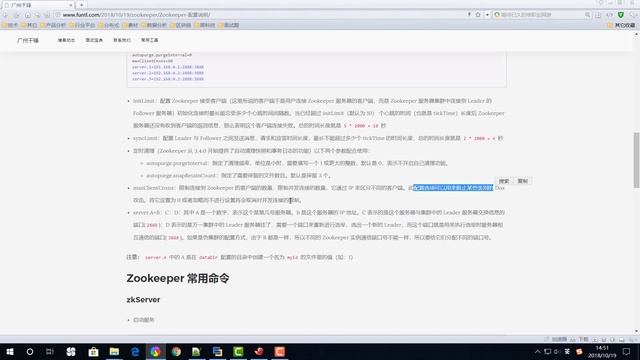
Task: Click the scrollbar up arrow
Action: 636,34
